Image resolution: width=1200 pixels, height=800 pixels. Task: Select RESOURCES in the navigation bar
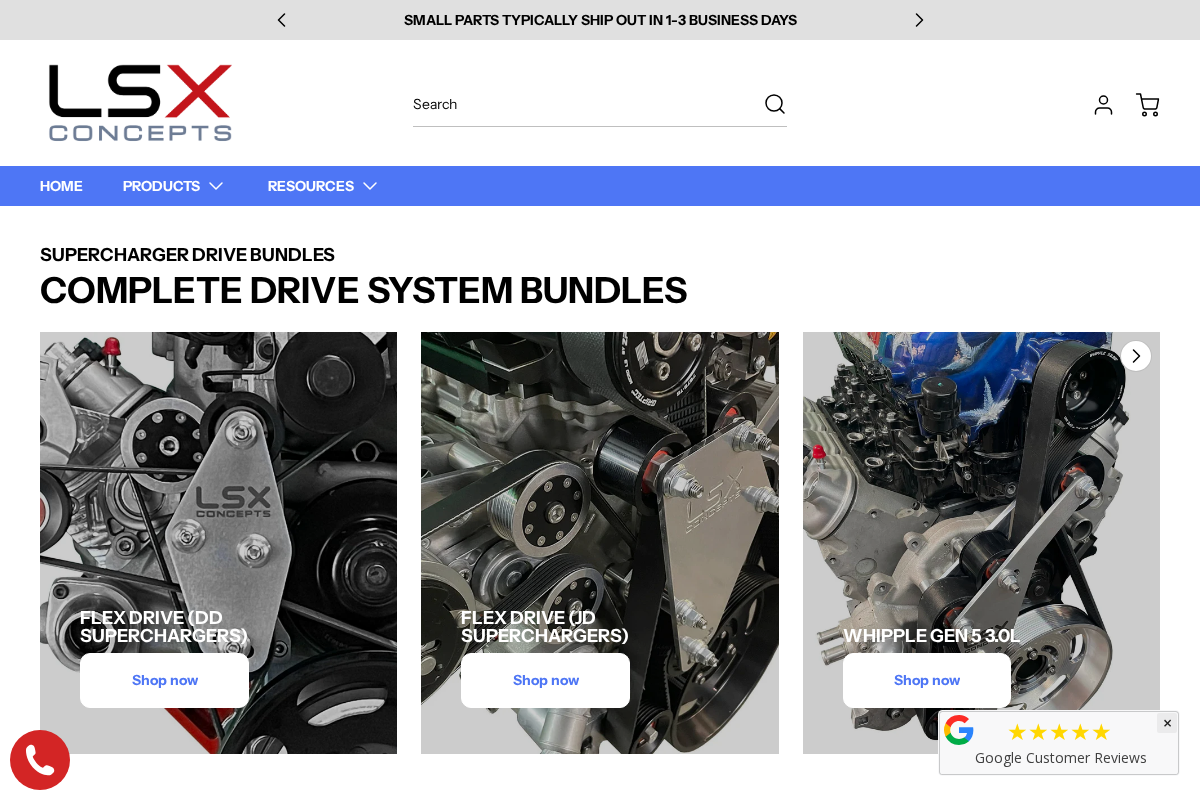click(x=311, y=186)
